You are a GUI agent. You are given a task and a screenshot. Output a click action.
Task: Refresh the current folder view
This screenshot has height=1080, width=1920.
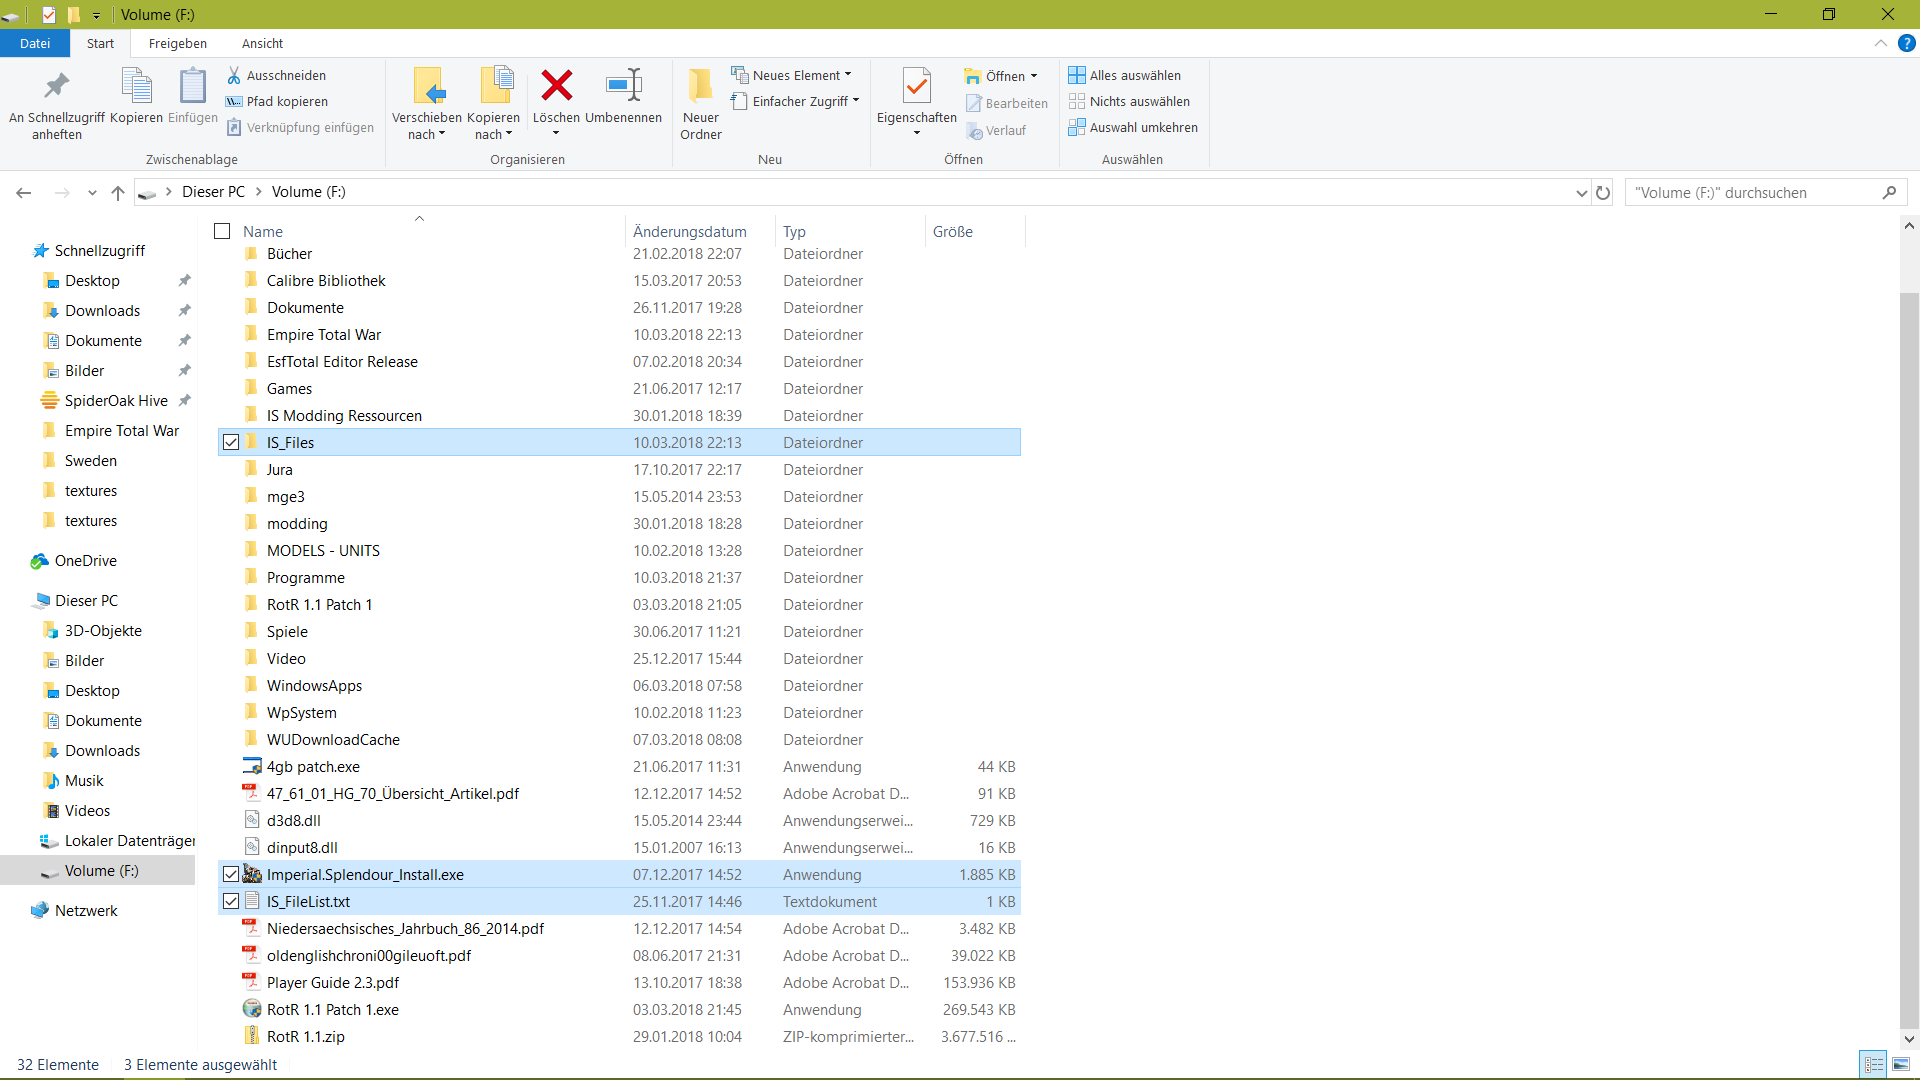[1603, 192]
